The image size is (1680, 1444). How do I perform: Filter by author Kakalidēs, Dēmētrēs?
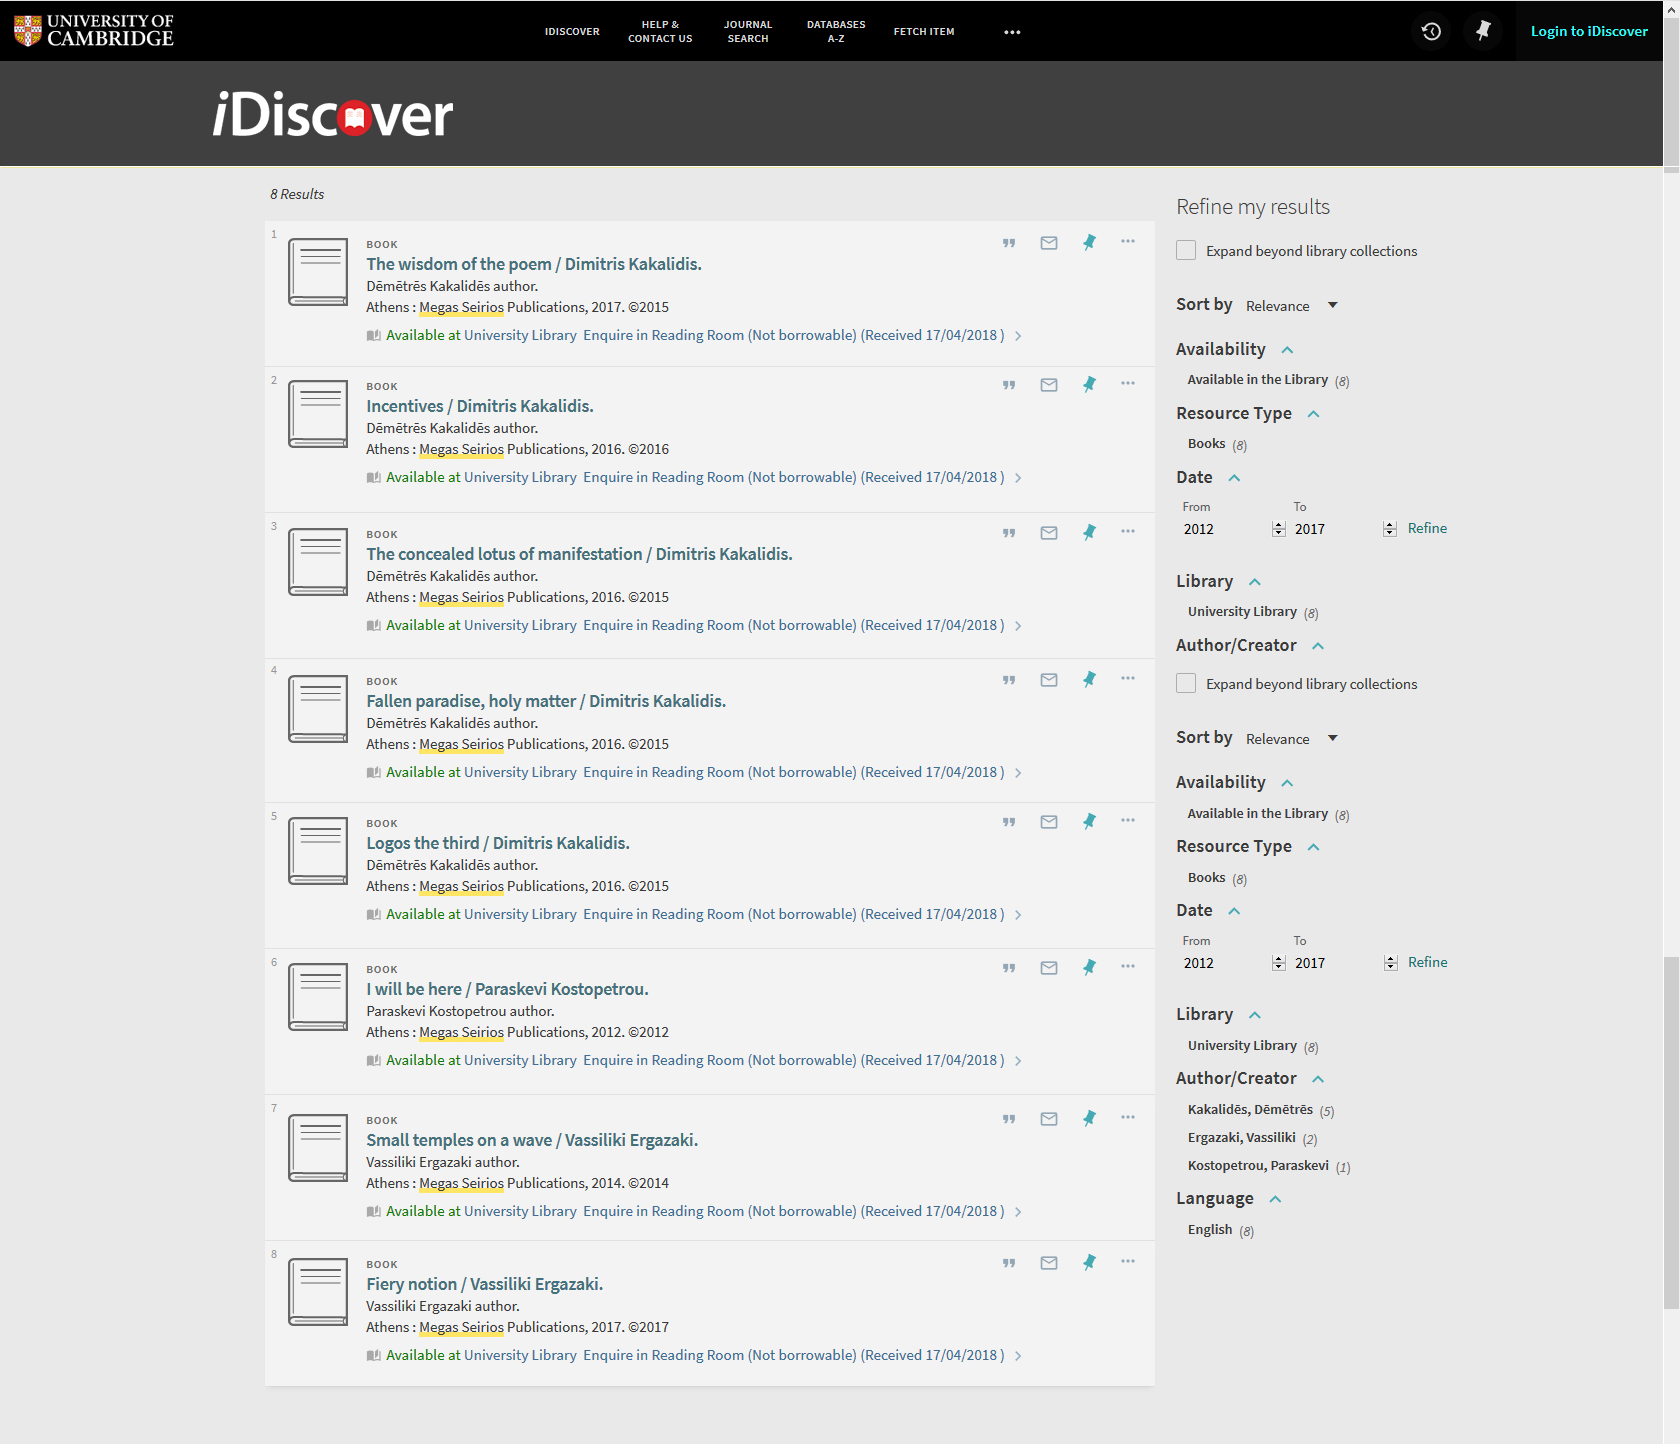tap(1249, 1110)
